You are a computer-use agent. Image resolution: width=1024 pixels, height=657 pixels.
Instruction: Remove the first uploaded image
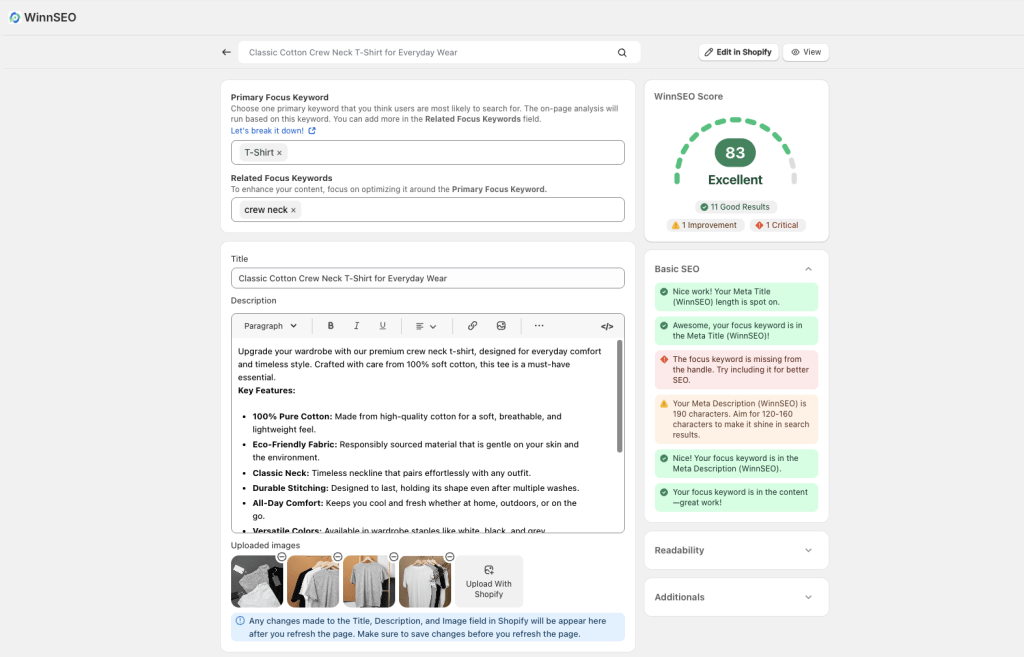[x=281, y=556]
